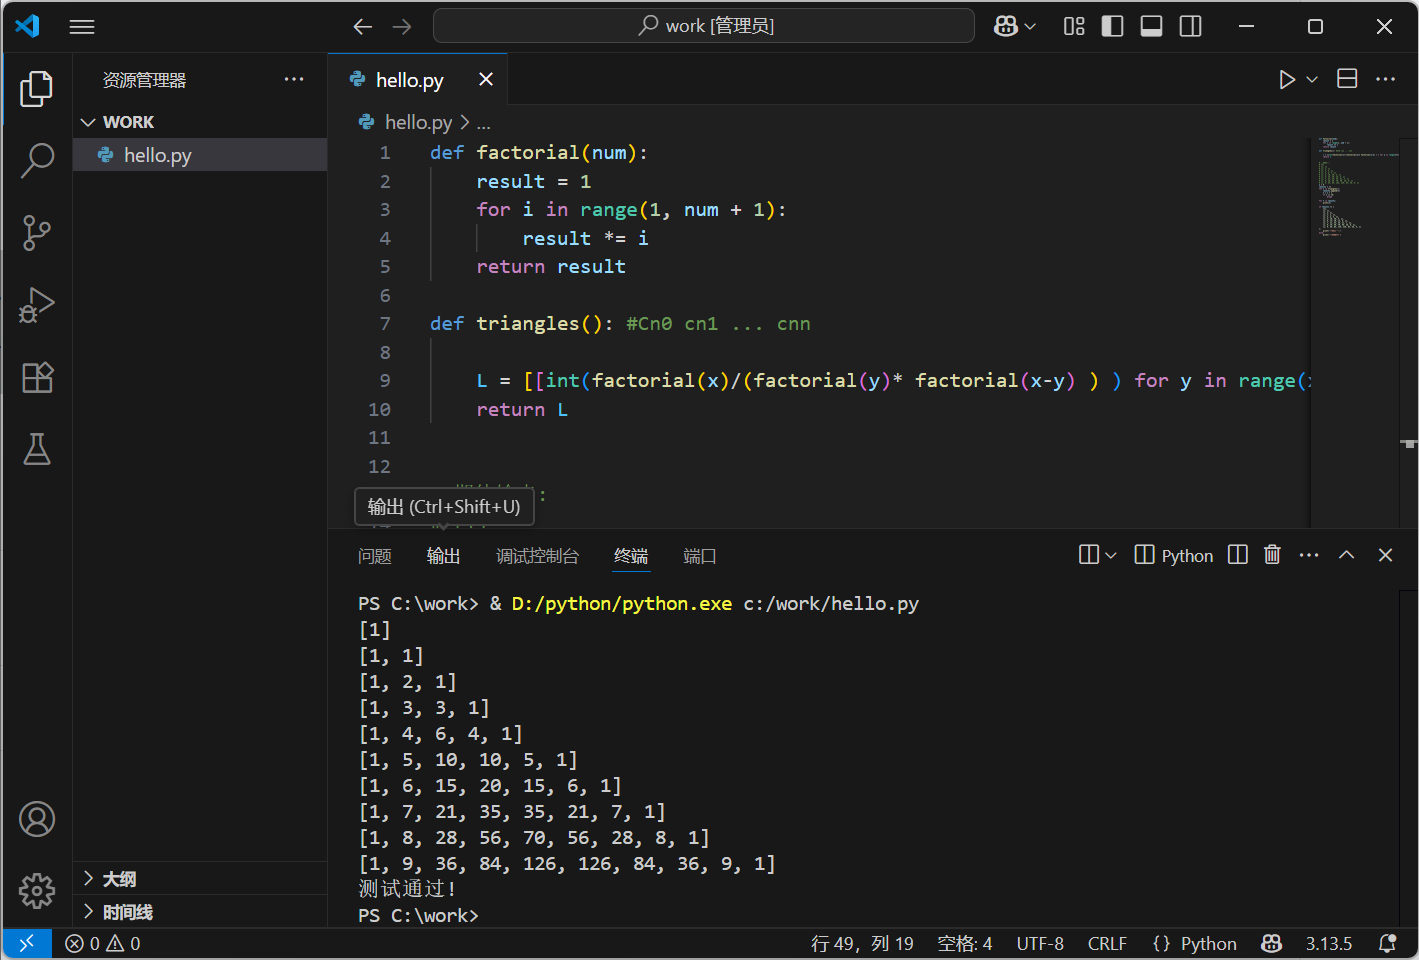Open terminal panel more actions ellipsis
The image size is (1419, 960).
pyautogui.click(x=1309, y=555)
